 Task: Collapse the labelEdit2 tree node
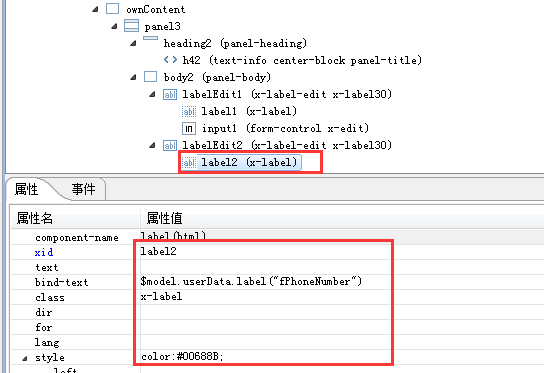153,145
